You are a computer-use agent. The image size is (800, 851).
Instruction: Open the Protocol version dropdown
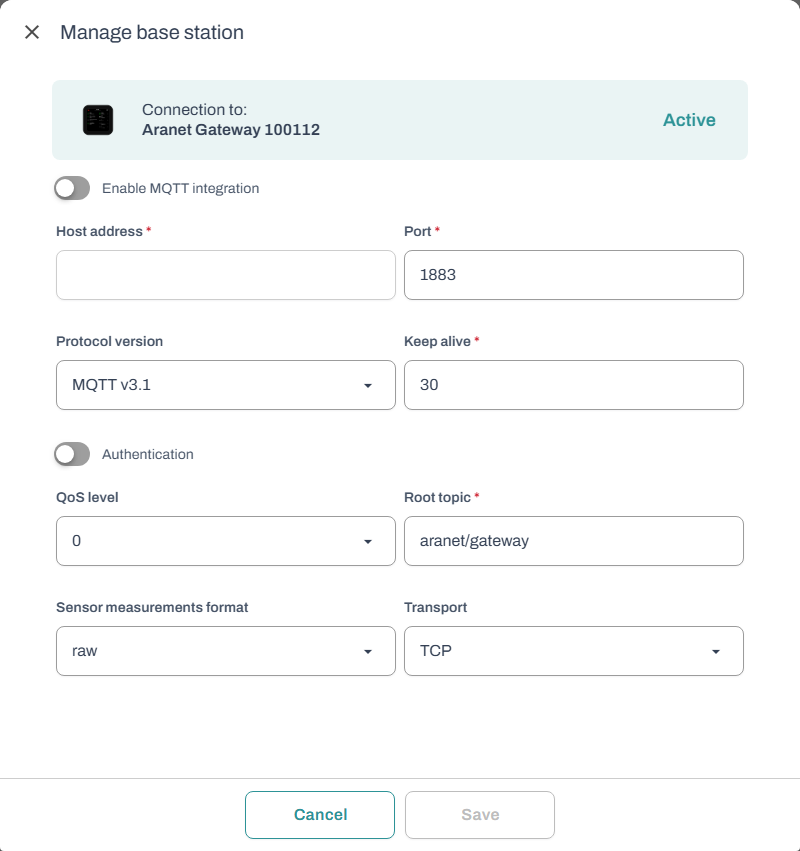[x=225, y=385]
